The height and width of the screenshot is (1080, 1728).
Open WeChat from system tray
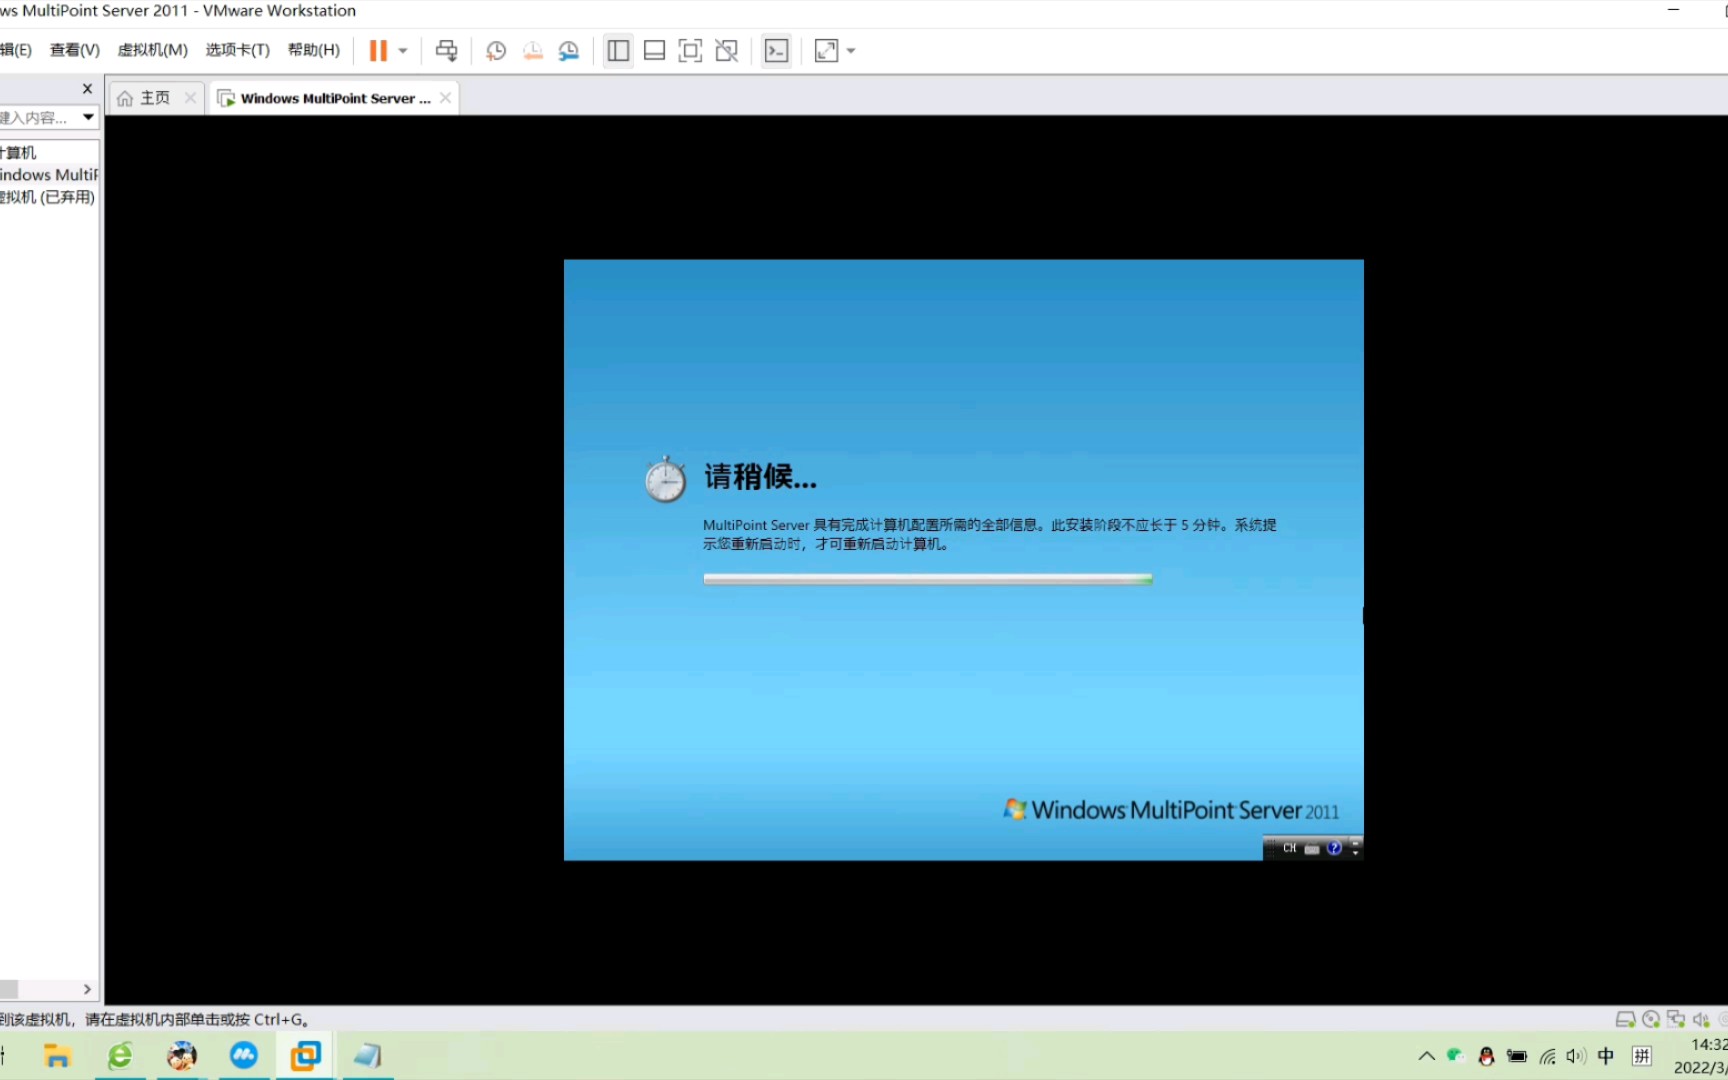pyautogui.click(x=1456, y=1056)
